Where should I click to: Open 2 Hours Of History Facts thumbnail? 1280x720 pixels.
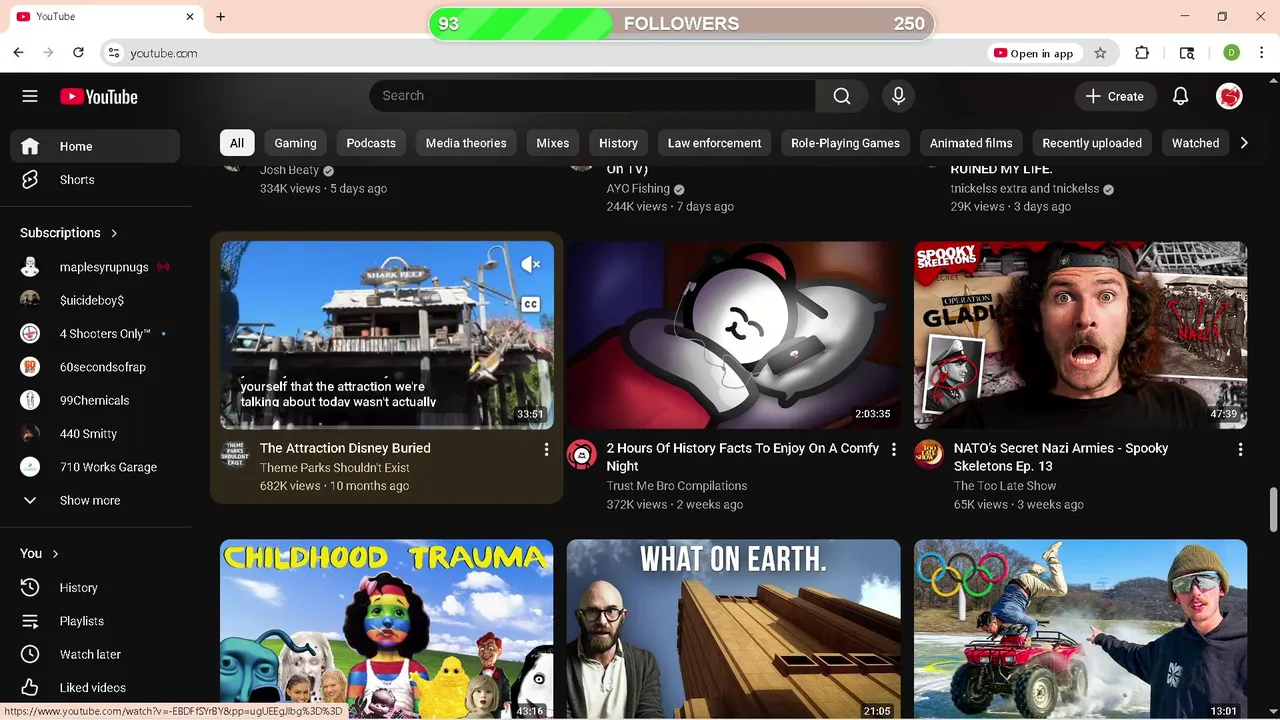pos(734,335)
